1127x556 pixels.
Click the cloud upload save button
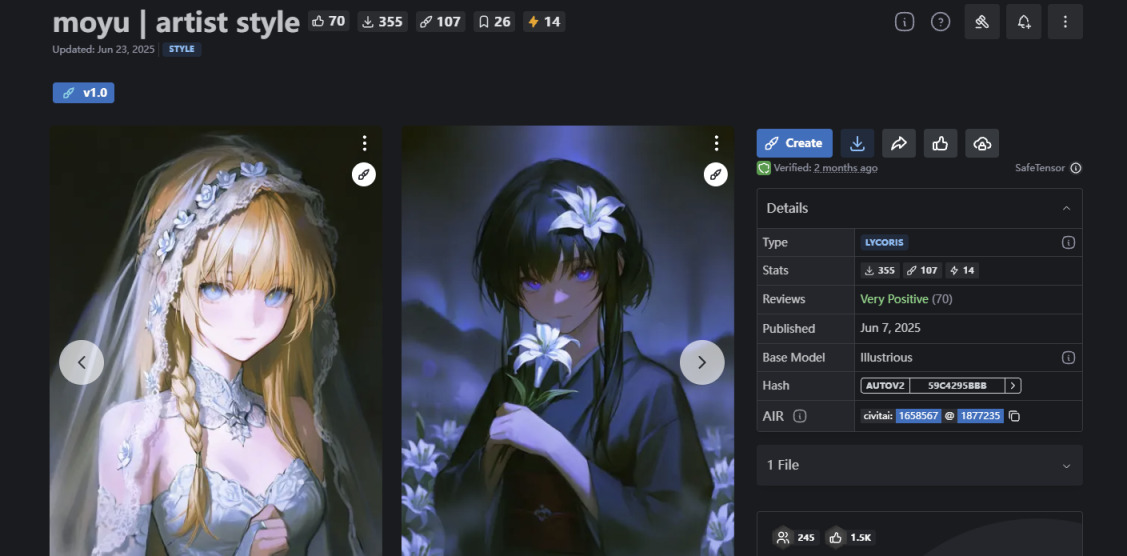coord(982,143)
